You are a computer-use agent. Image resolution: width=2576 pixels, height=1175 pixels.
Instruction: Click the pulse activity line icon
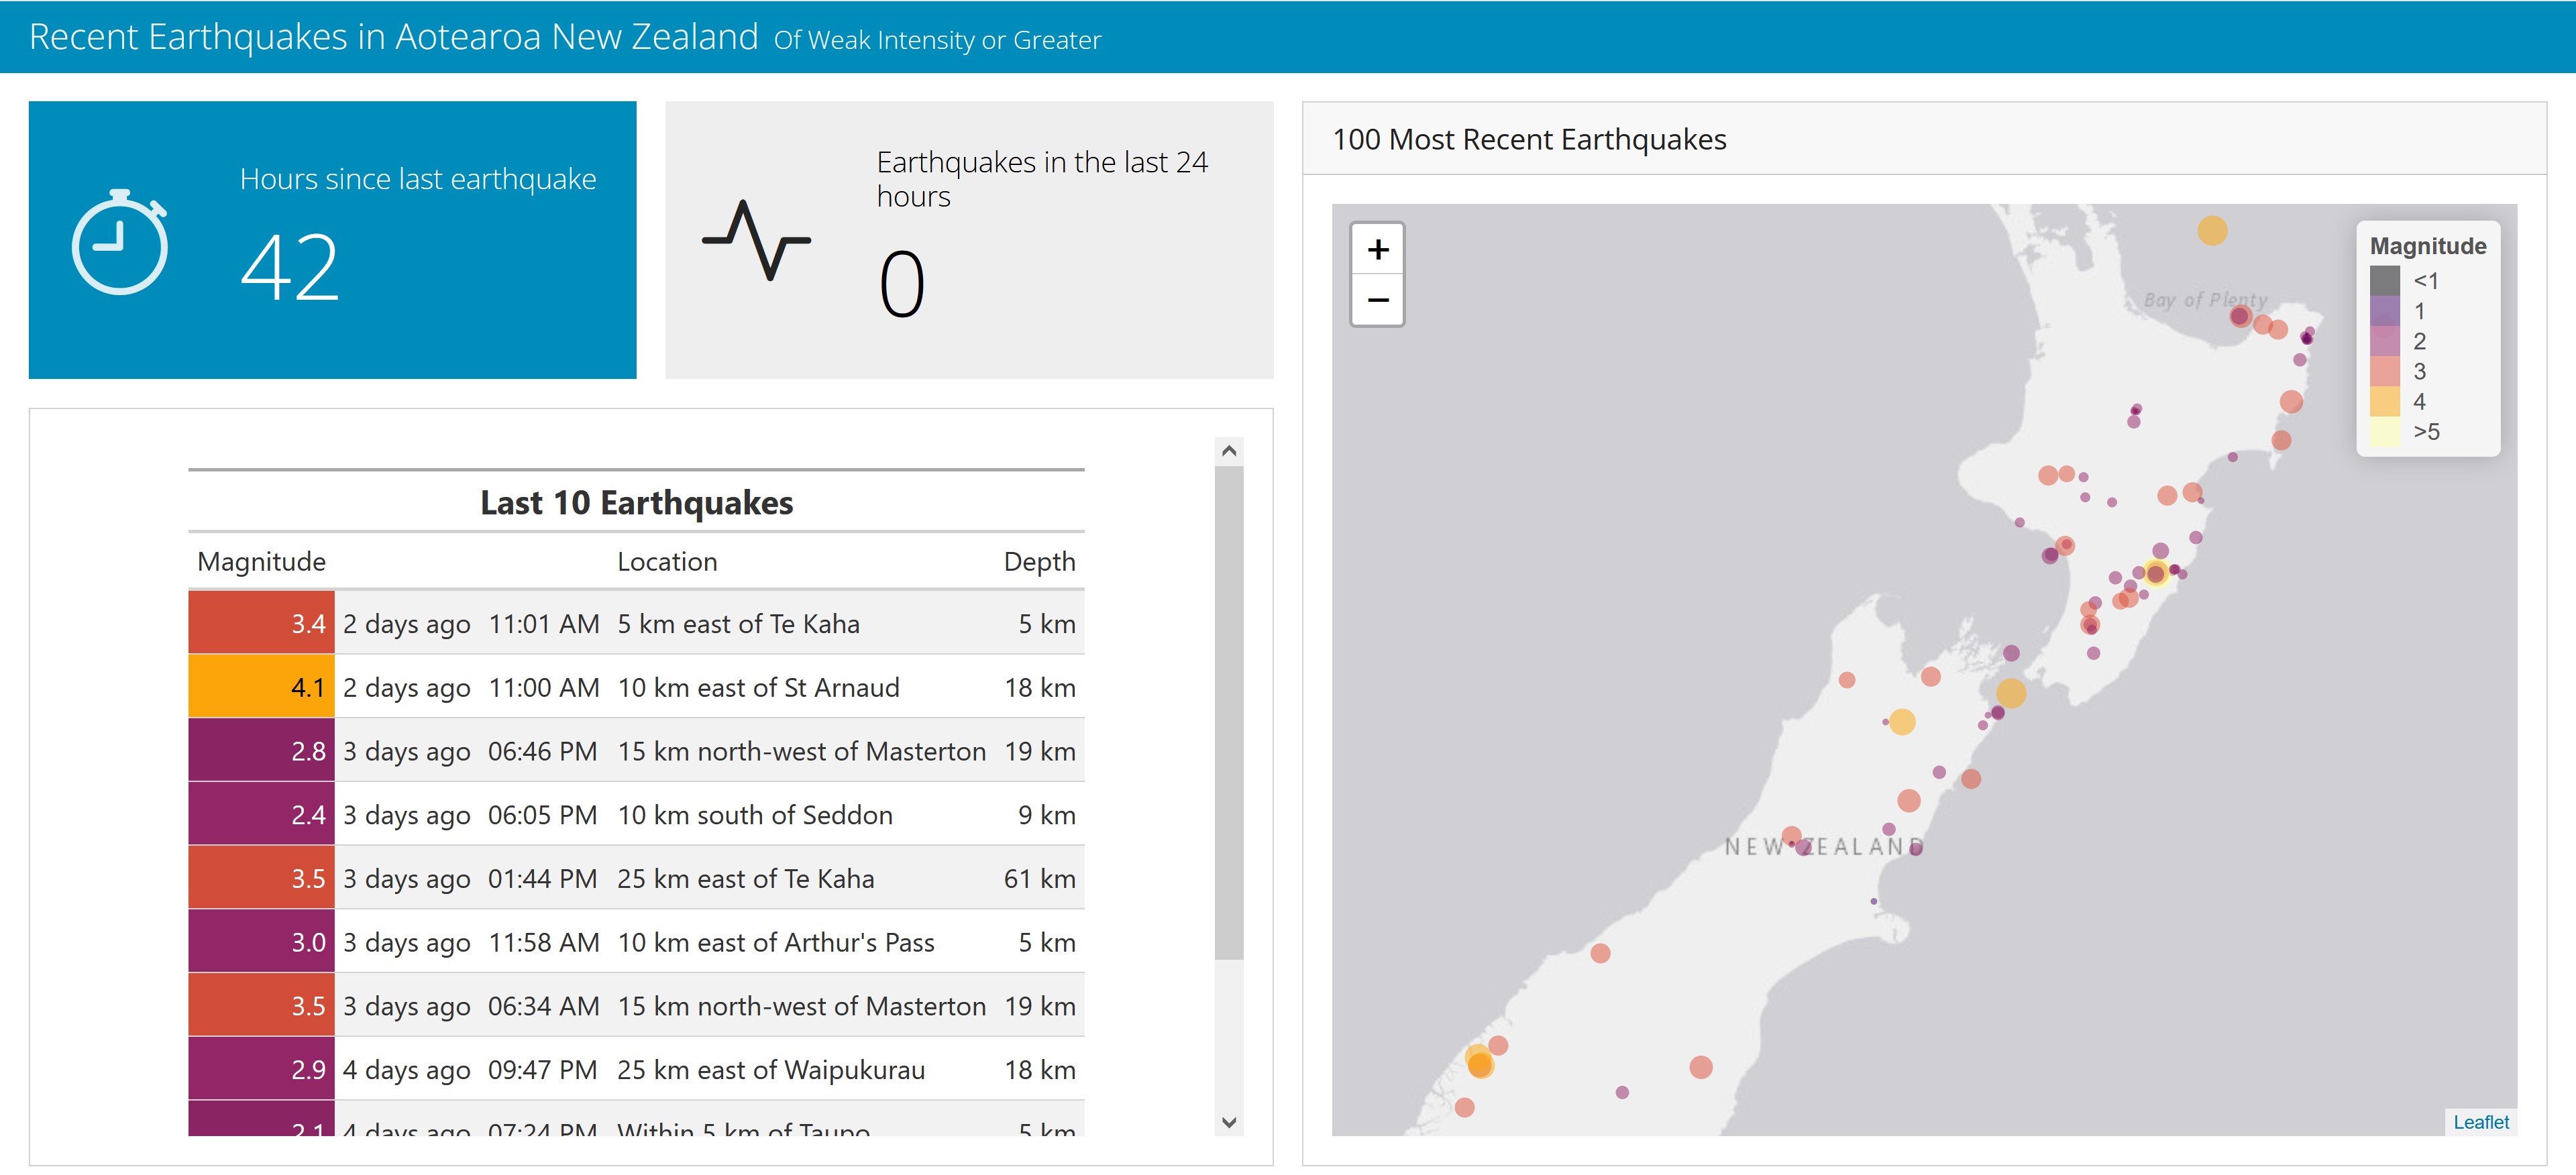(x=756, y=240)
